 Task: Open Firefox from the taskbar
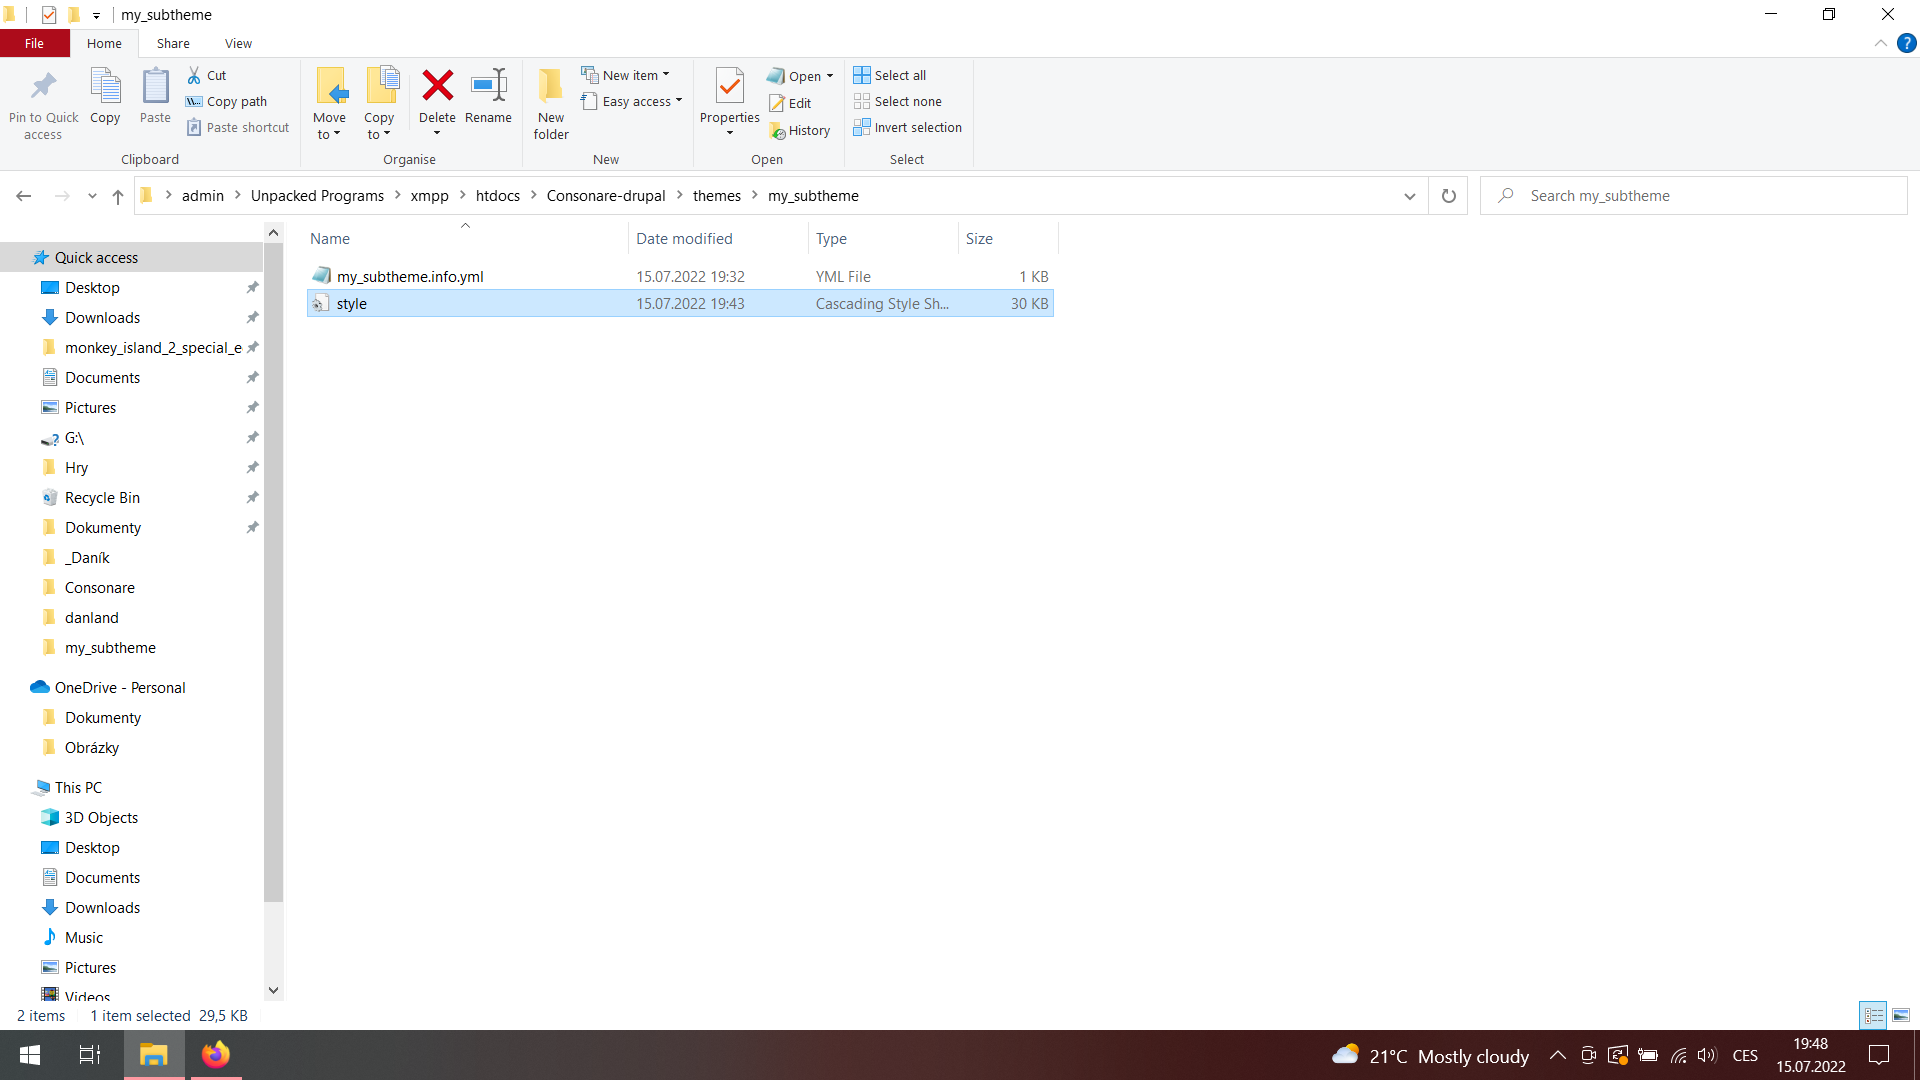pos(215,1055)
